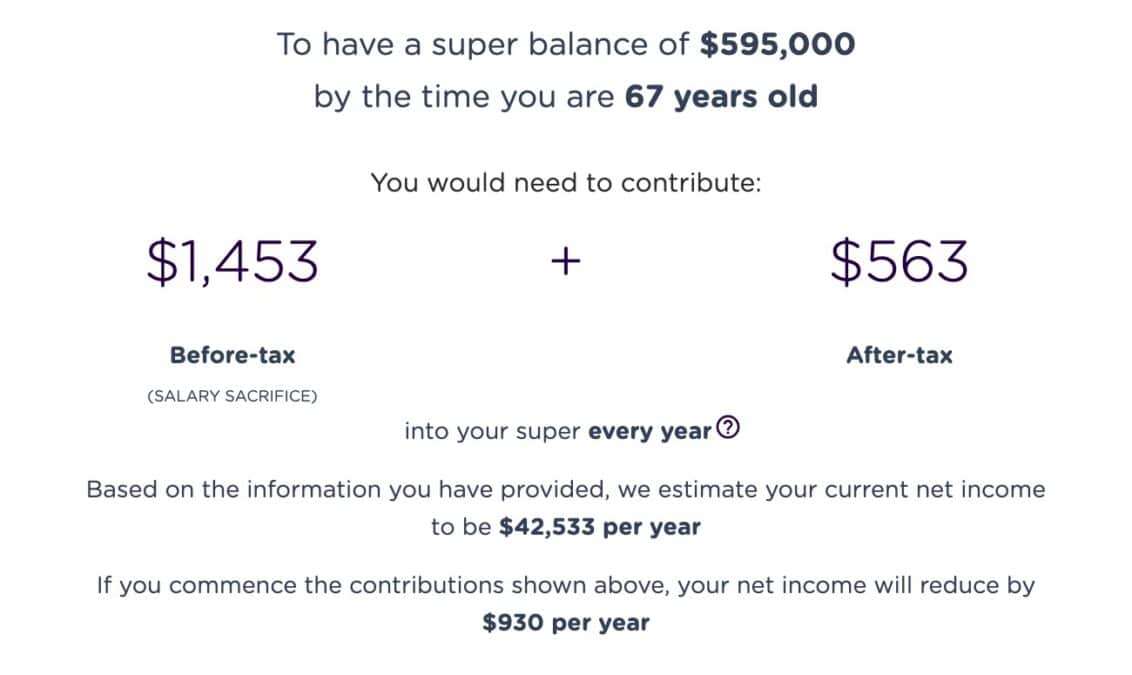Click the "into your super" text

tap(493, 431)
